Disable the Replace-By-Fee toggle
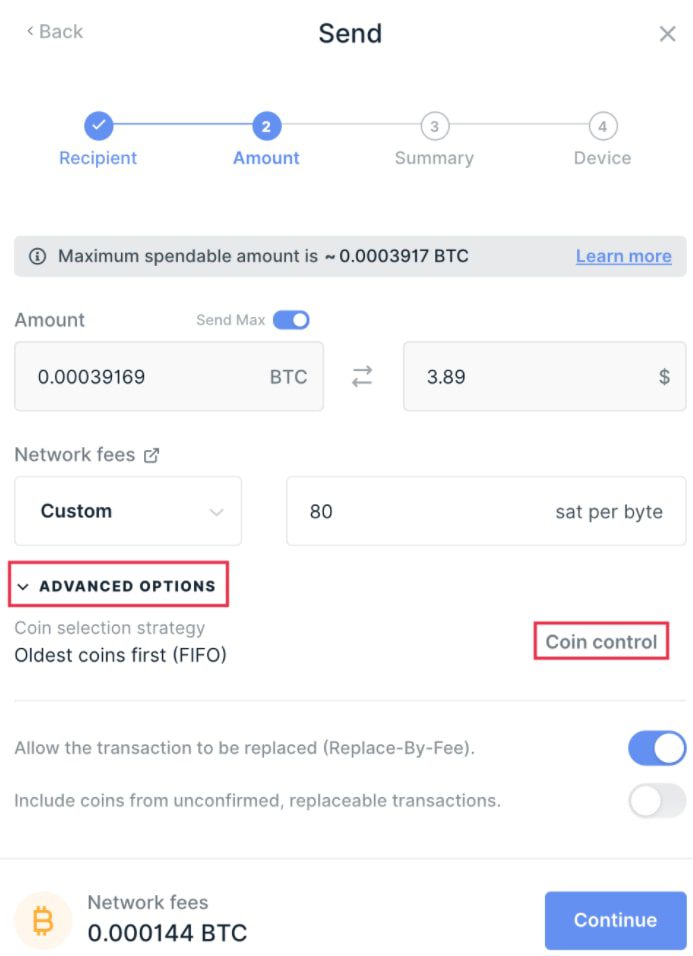Image resolution: width=693 pixels, height=956 pixels. coord(657,748)
